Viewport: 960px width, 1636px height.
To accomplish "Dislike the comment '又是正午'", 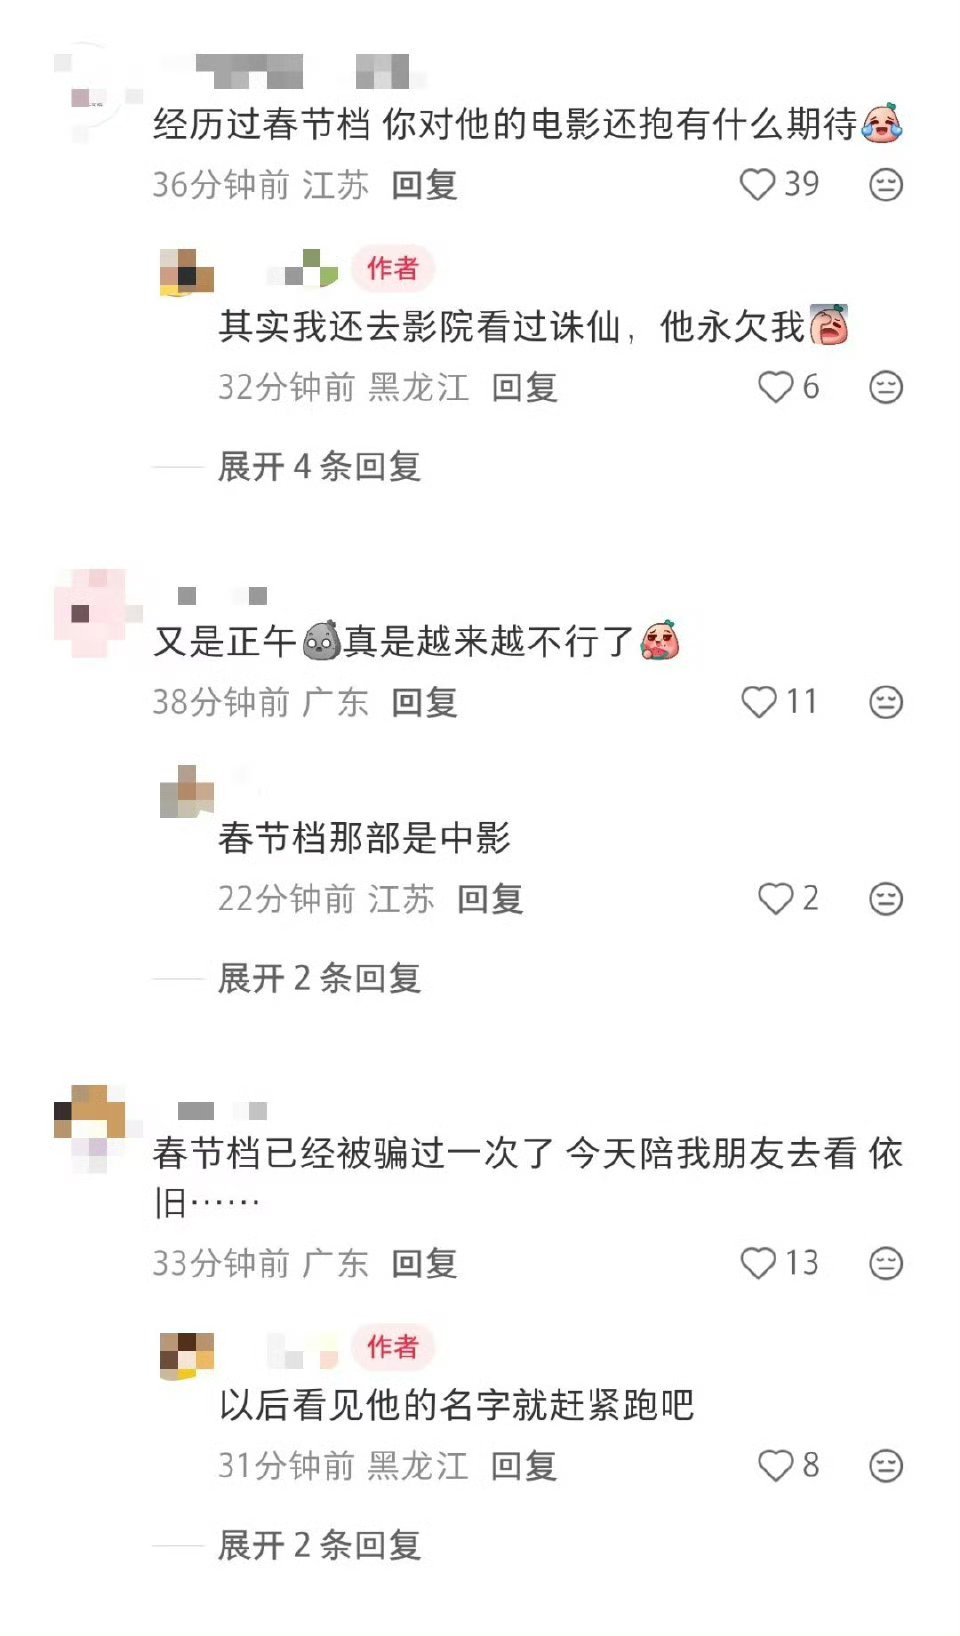I will tap(886, 702).
